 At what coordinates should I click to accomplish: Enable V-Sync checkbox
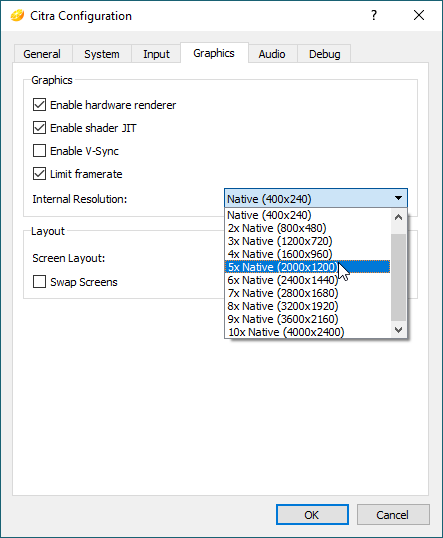39,151
